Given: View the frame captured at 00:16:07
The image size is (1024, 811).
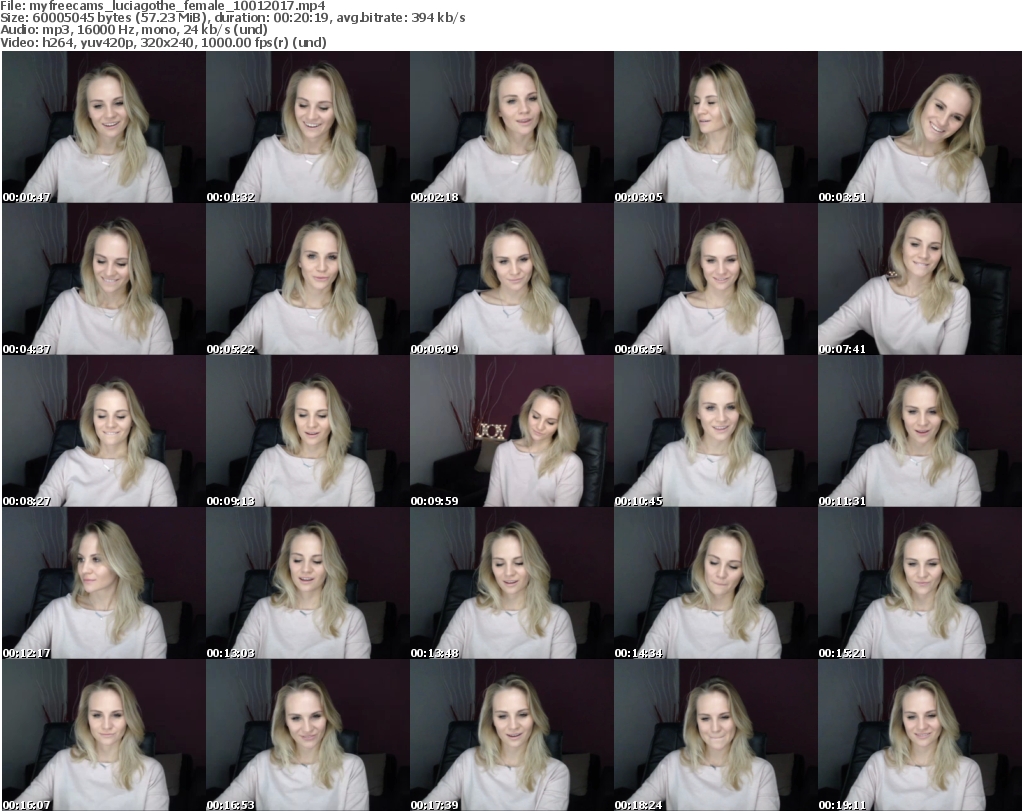Looking at the screenshot, I should pos(104,735).
